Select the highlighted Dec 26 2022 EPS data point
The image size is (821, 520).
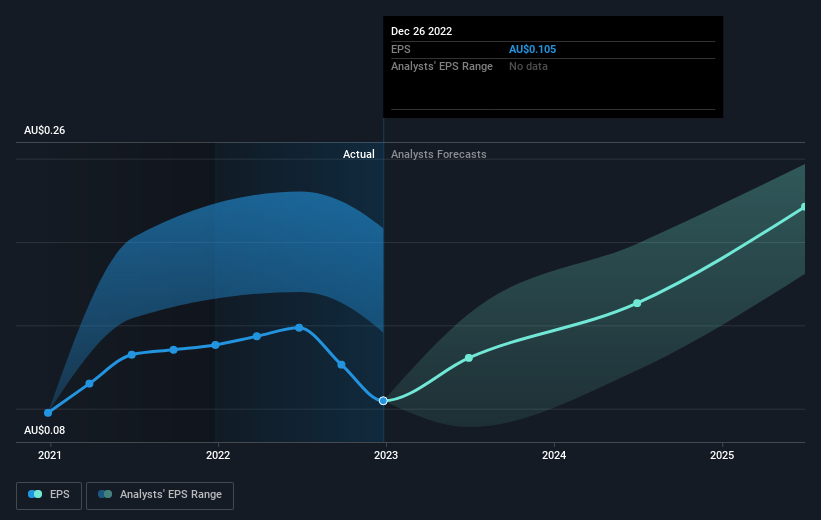383,401
